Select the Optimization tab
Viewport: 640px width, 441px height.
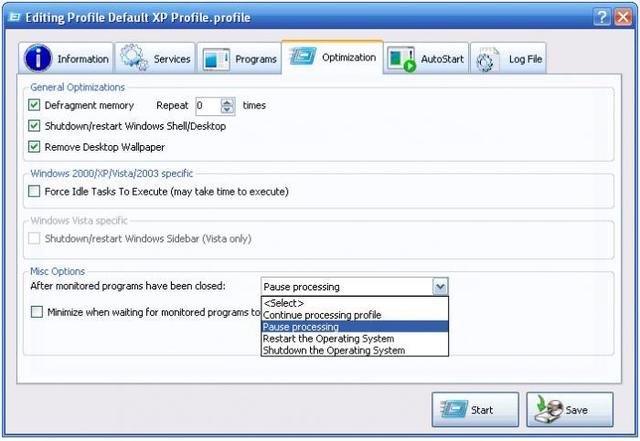pos(332,57)
